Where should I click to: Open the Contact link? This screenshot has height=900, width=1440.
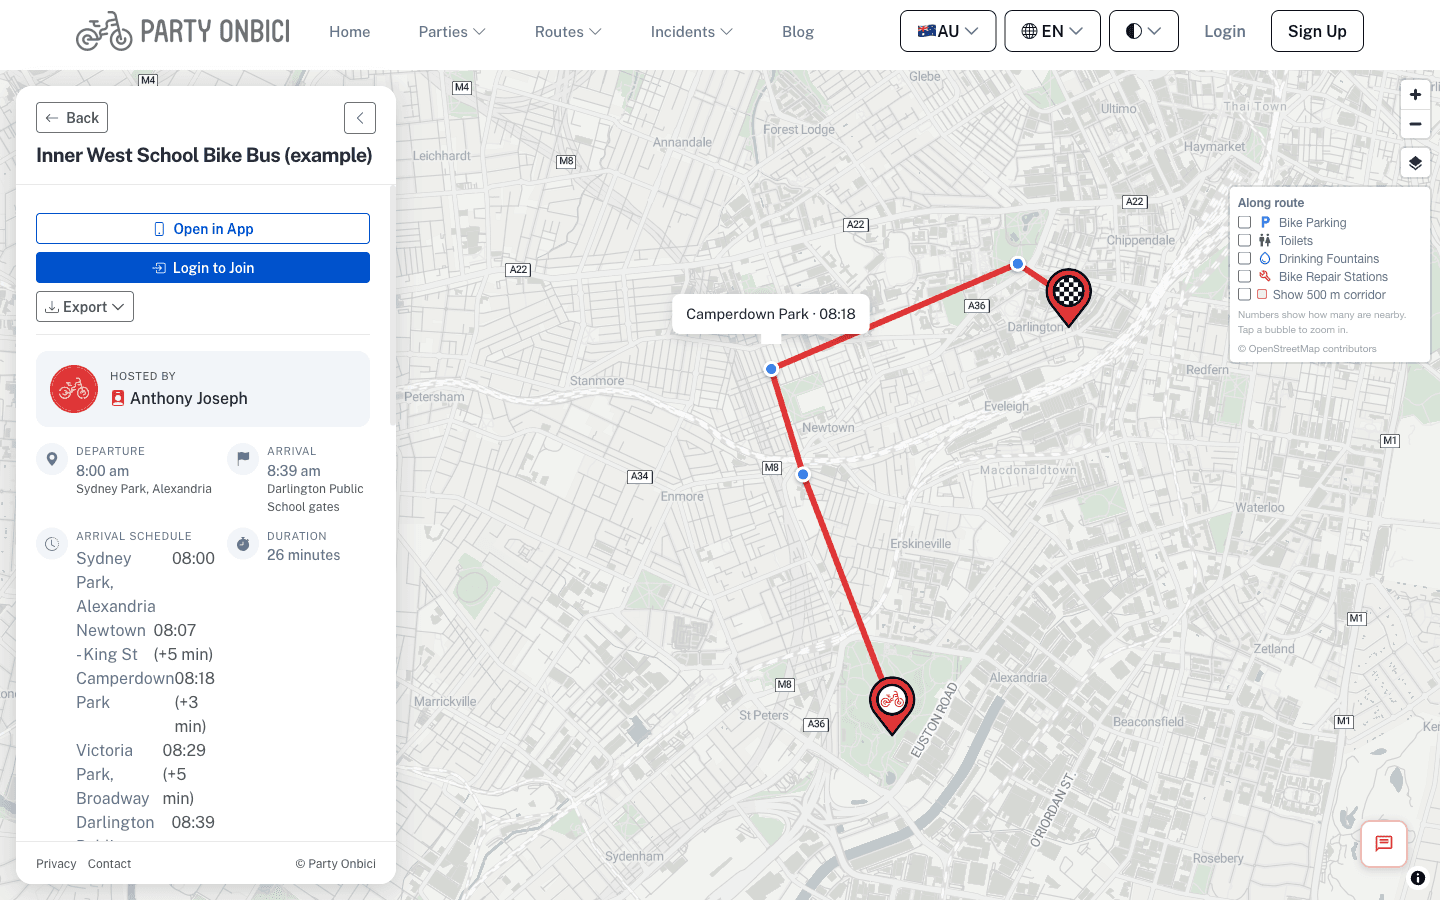pyautogui.click(x=109, y=864)
